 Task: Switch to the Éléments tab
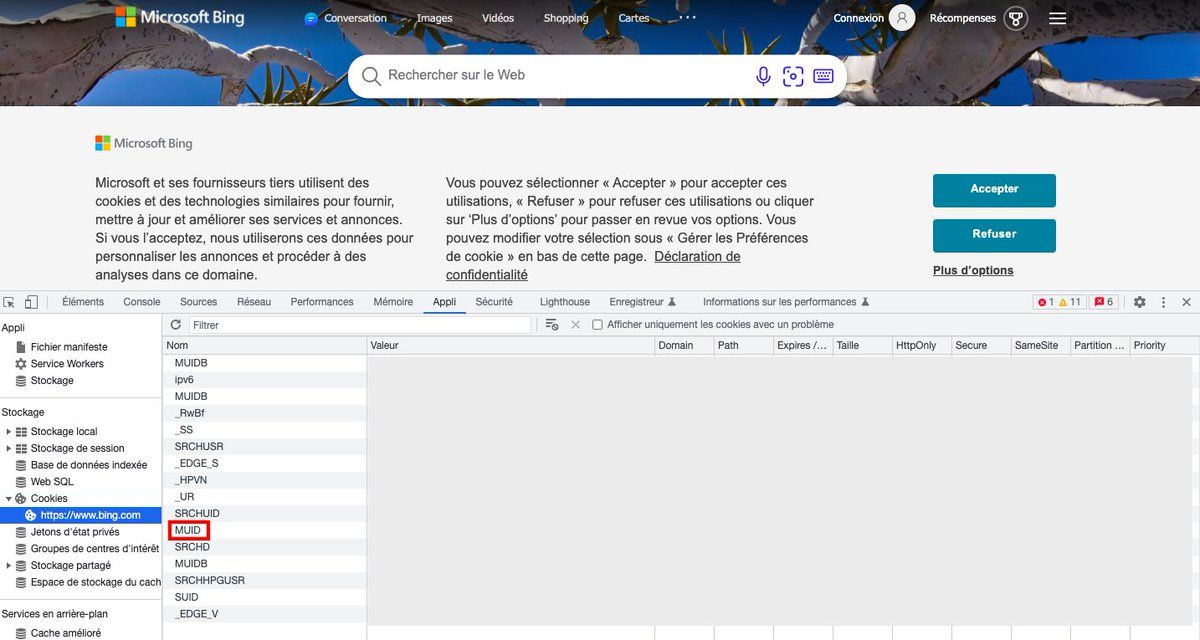point(83,302)
